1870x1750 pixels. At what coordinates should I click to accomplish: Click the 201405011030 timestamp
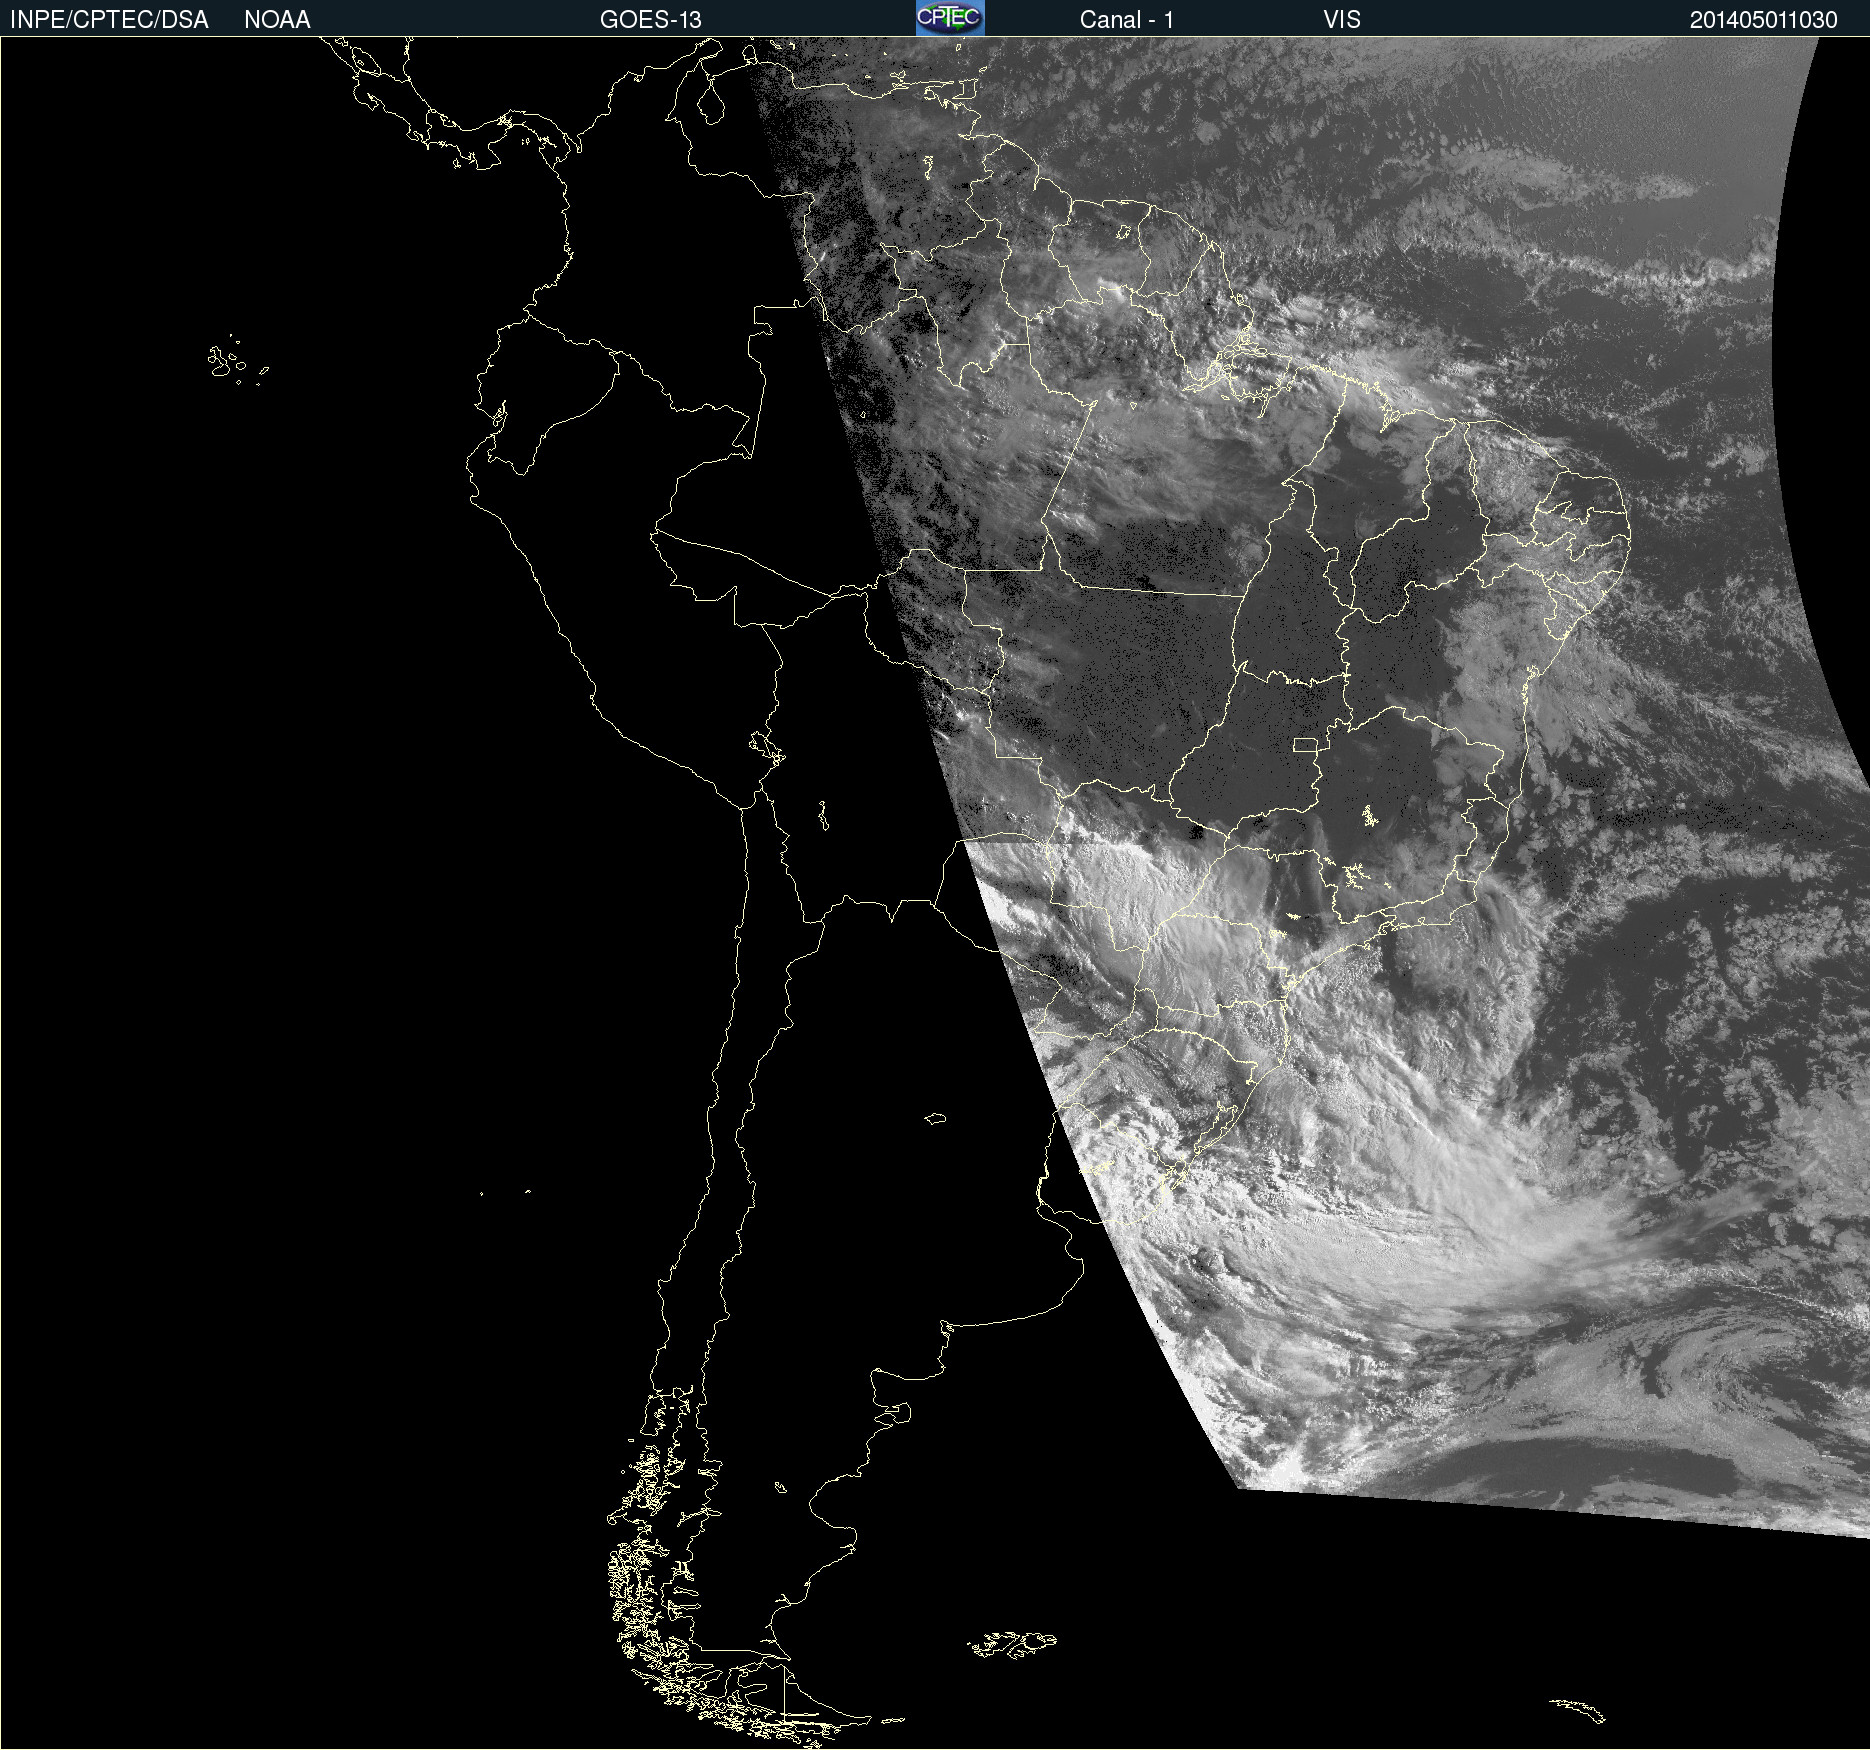coord(1763,20)
